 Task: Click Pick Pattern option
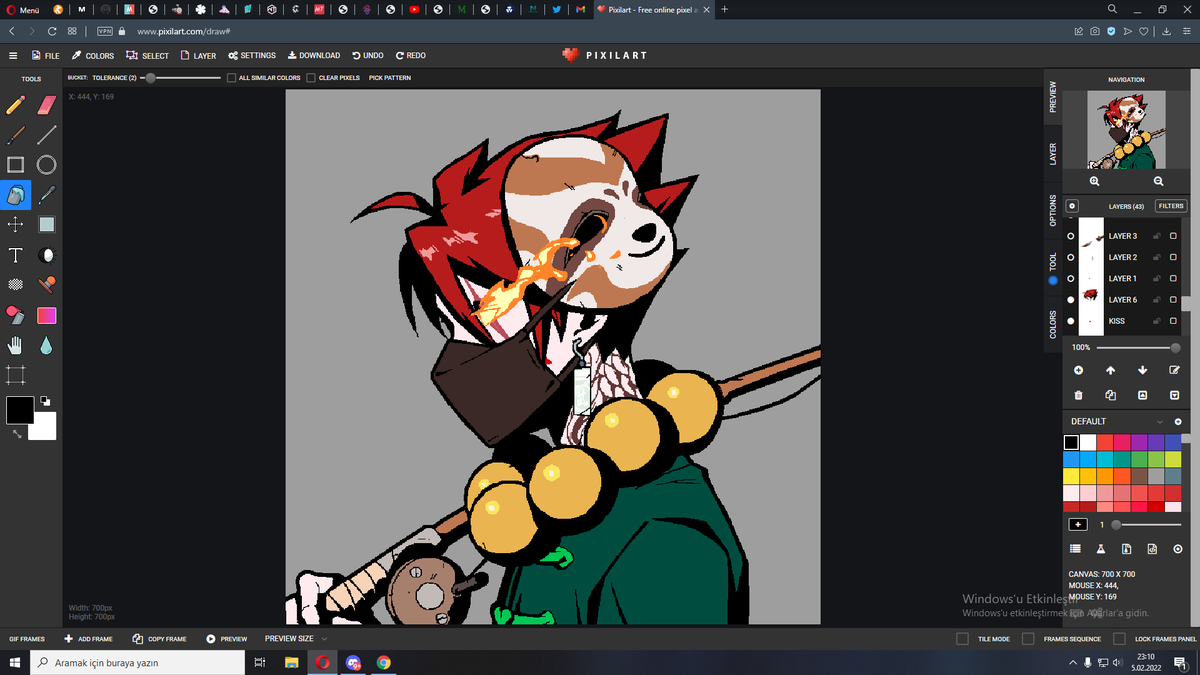pyautogui.click(x=390, y=78)
